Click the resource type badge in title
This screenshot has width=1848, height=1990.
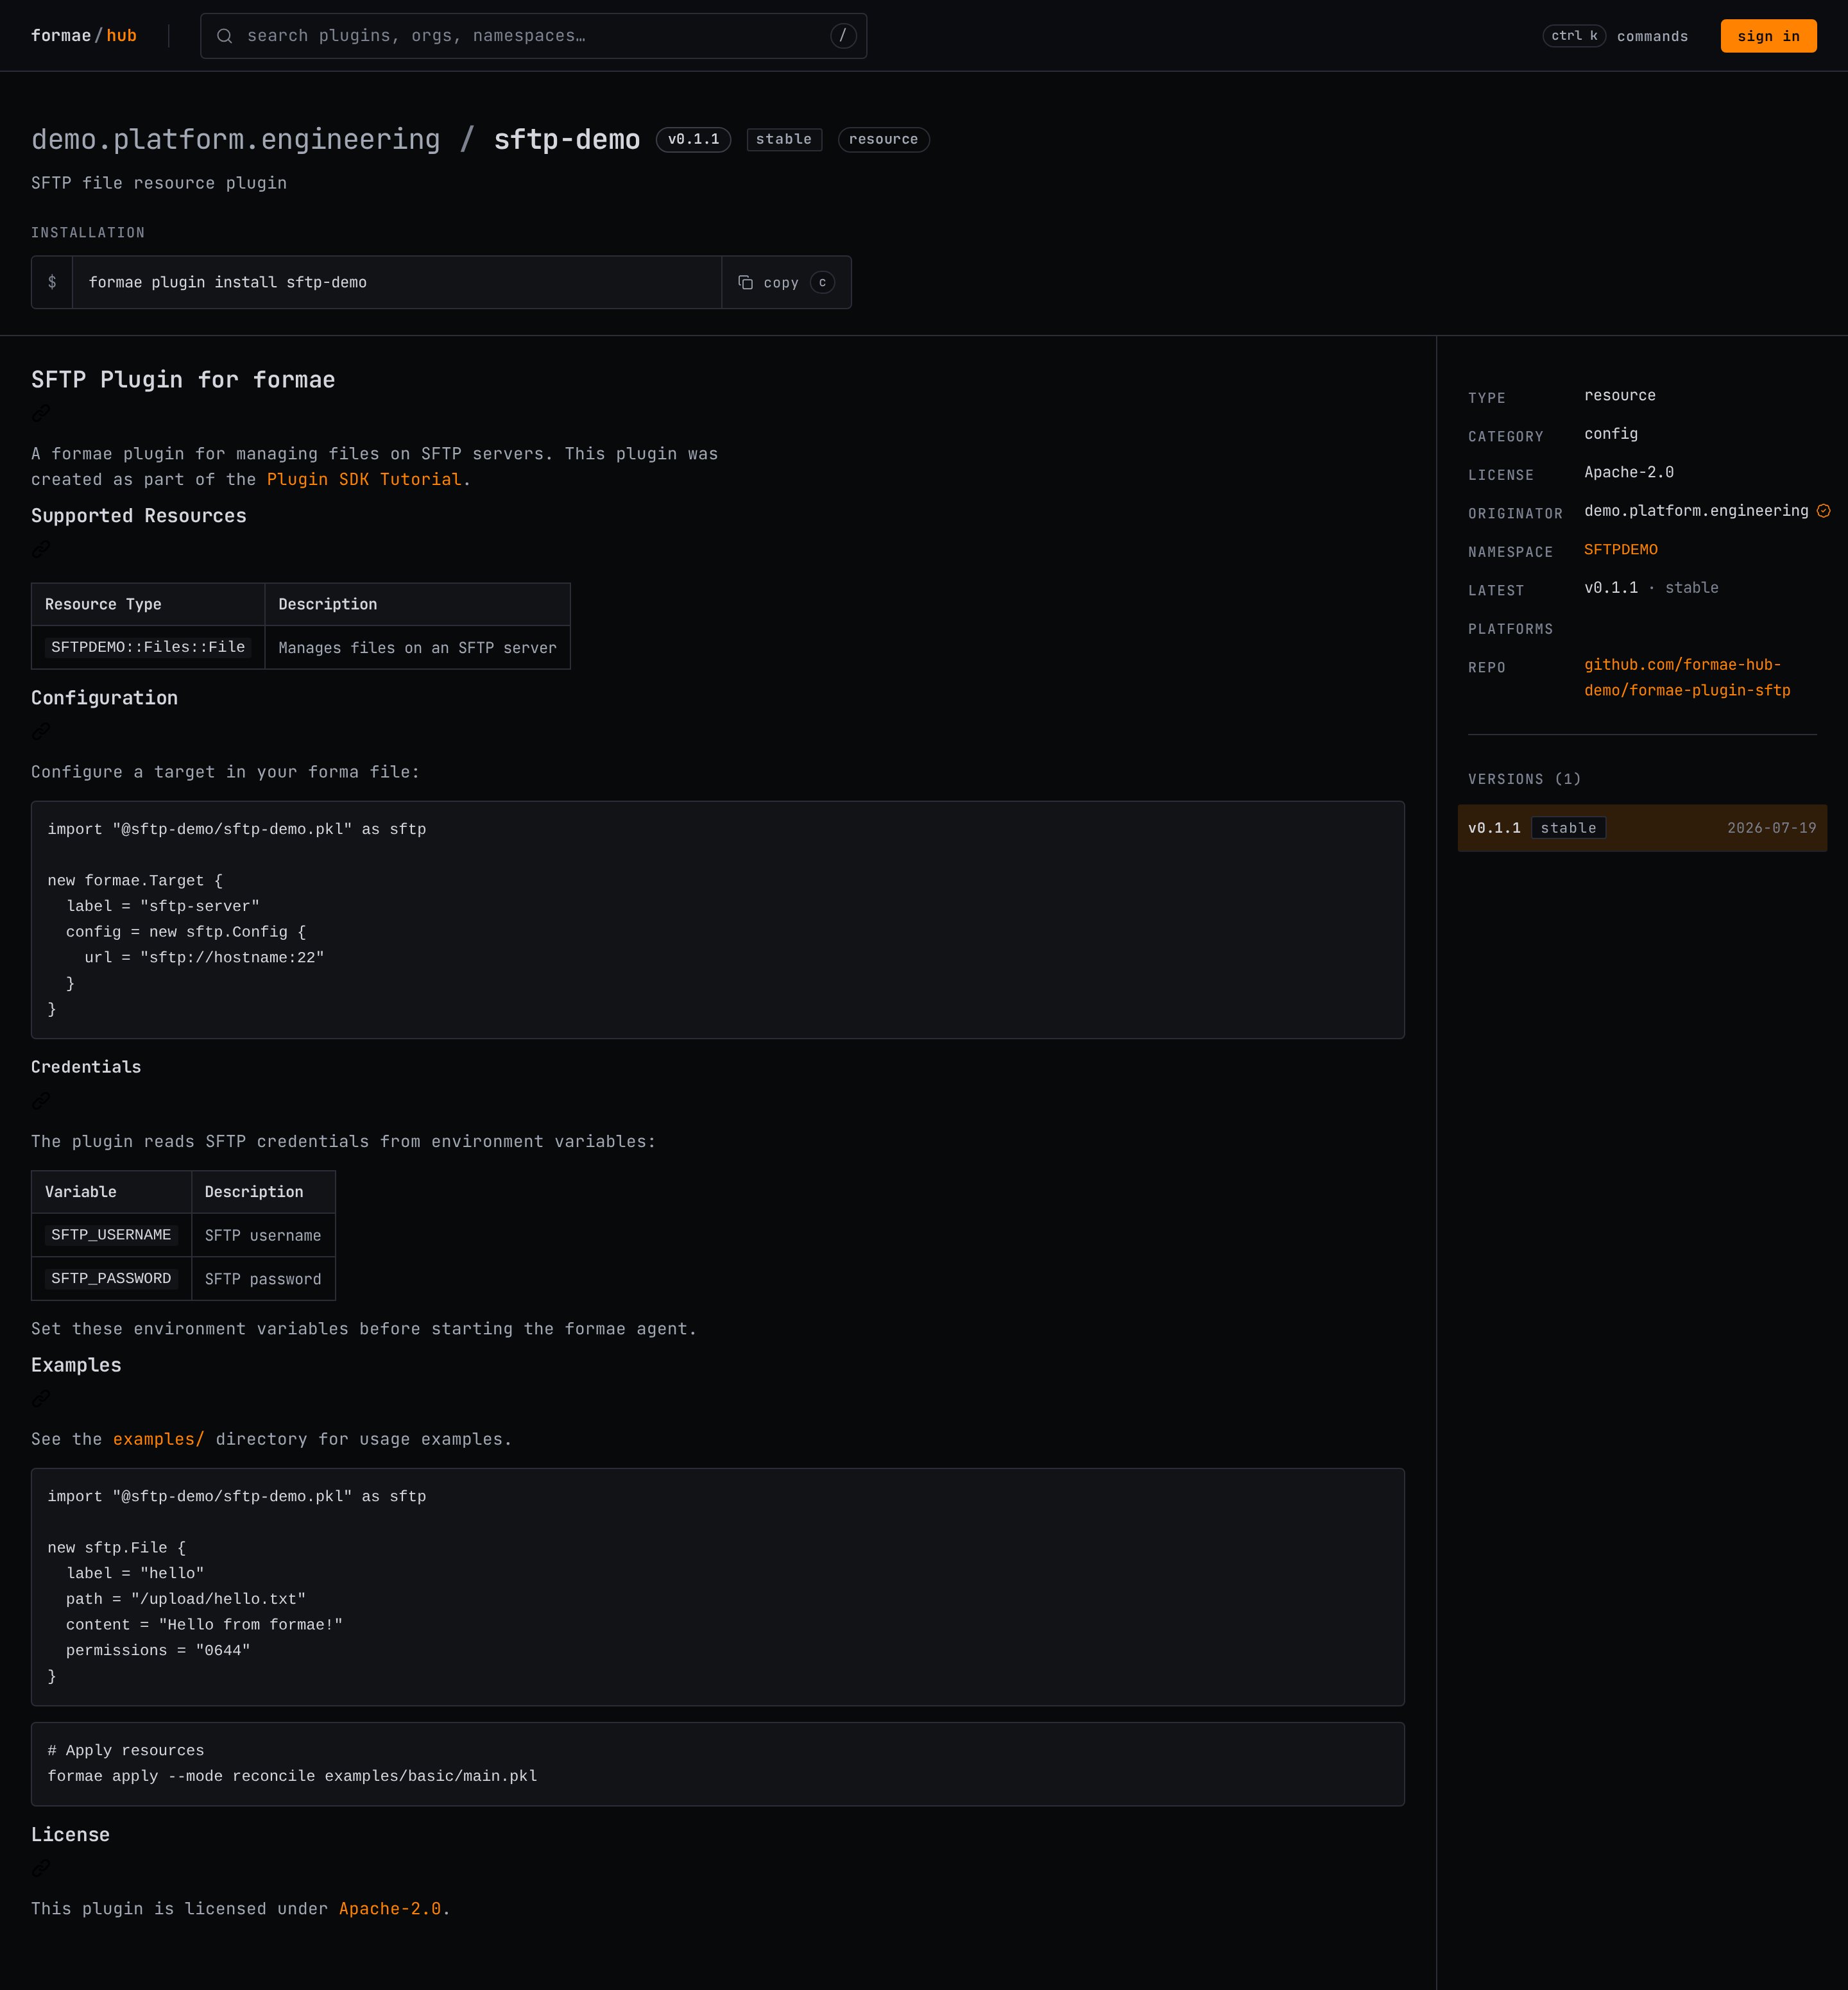[883, 139]
